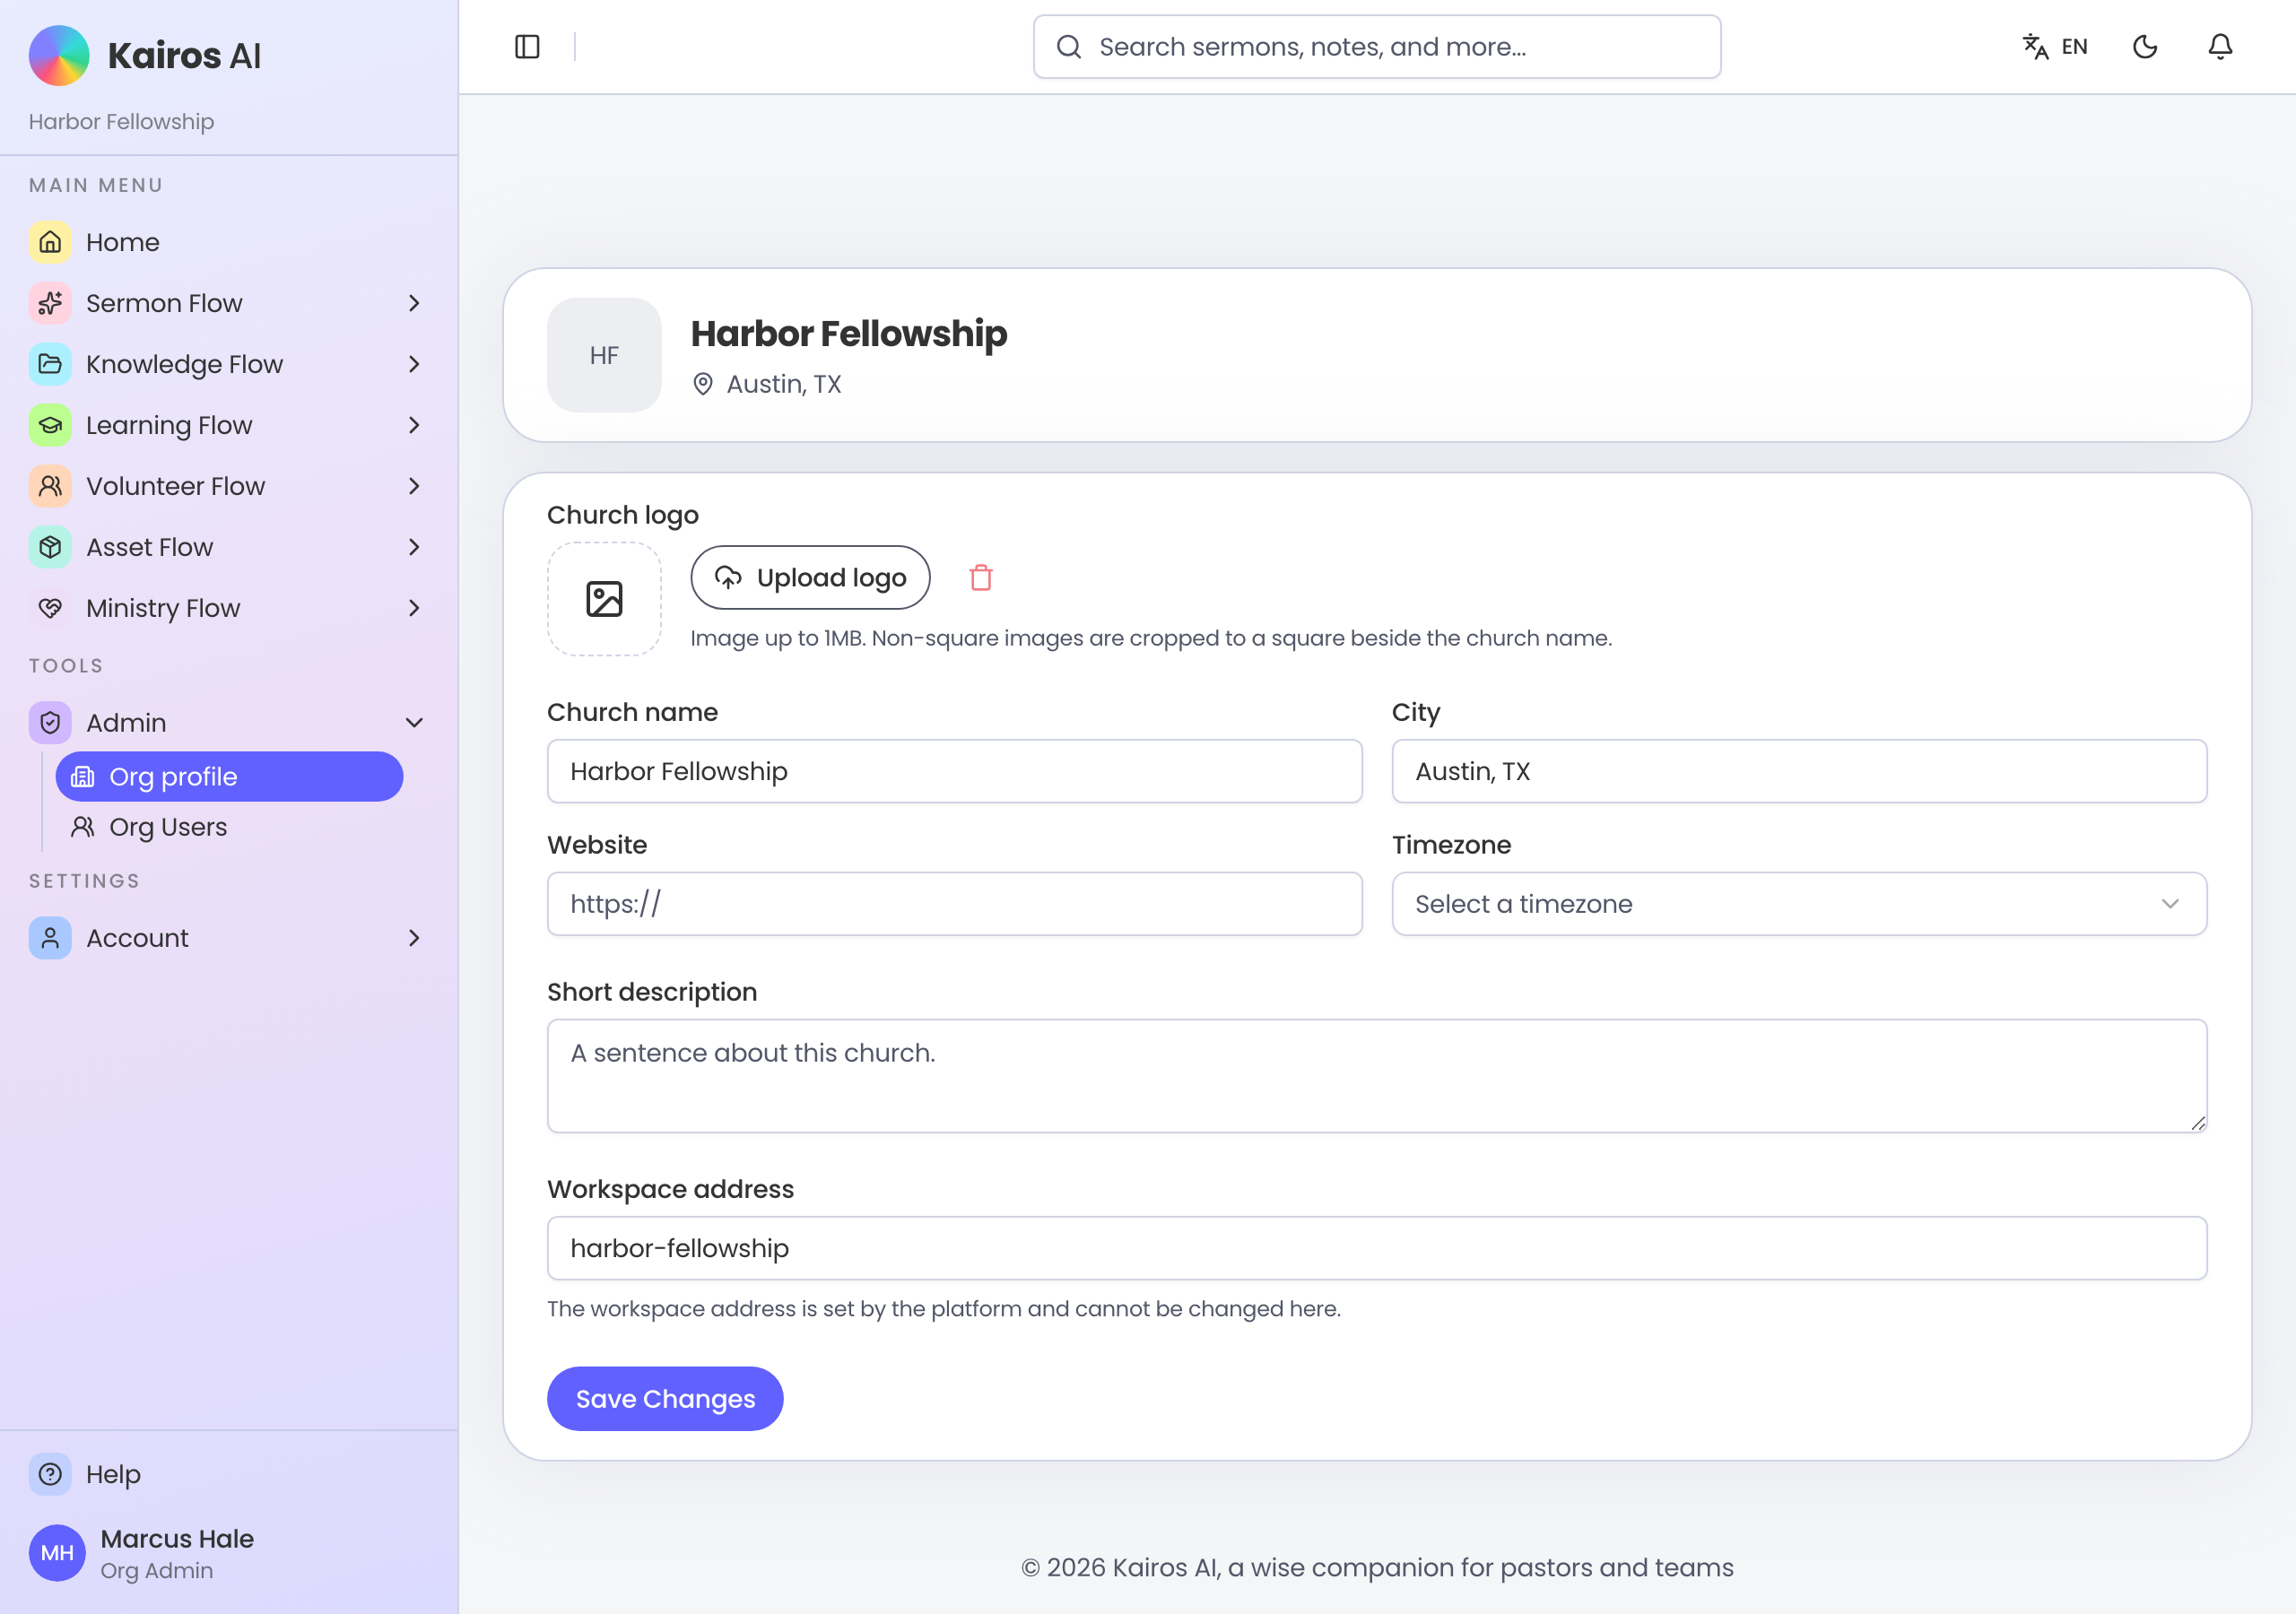Expand the Asset Flow chevron

click(x=414, y=547)
